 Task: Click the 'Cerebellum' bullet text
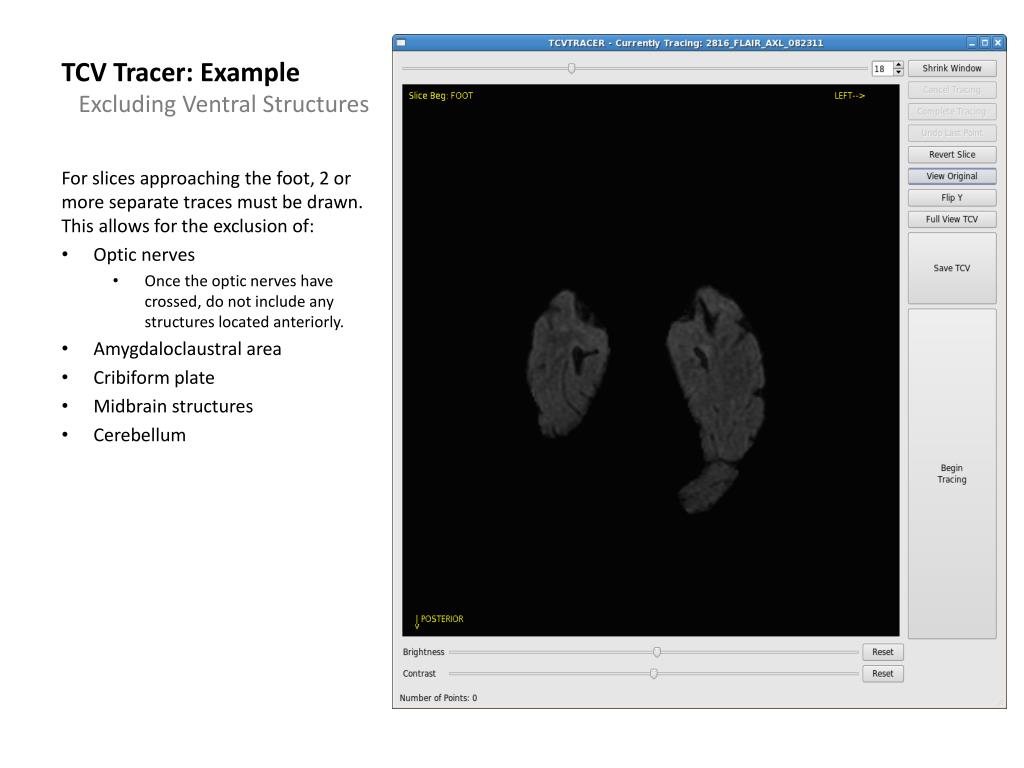(139, 435)
